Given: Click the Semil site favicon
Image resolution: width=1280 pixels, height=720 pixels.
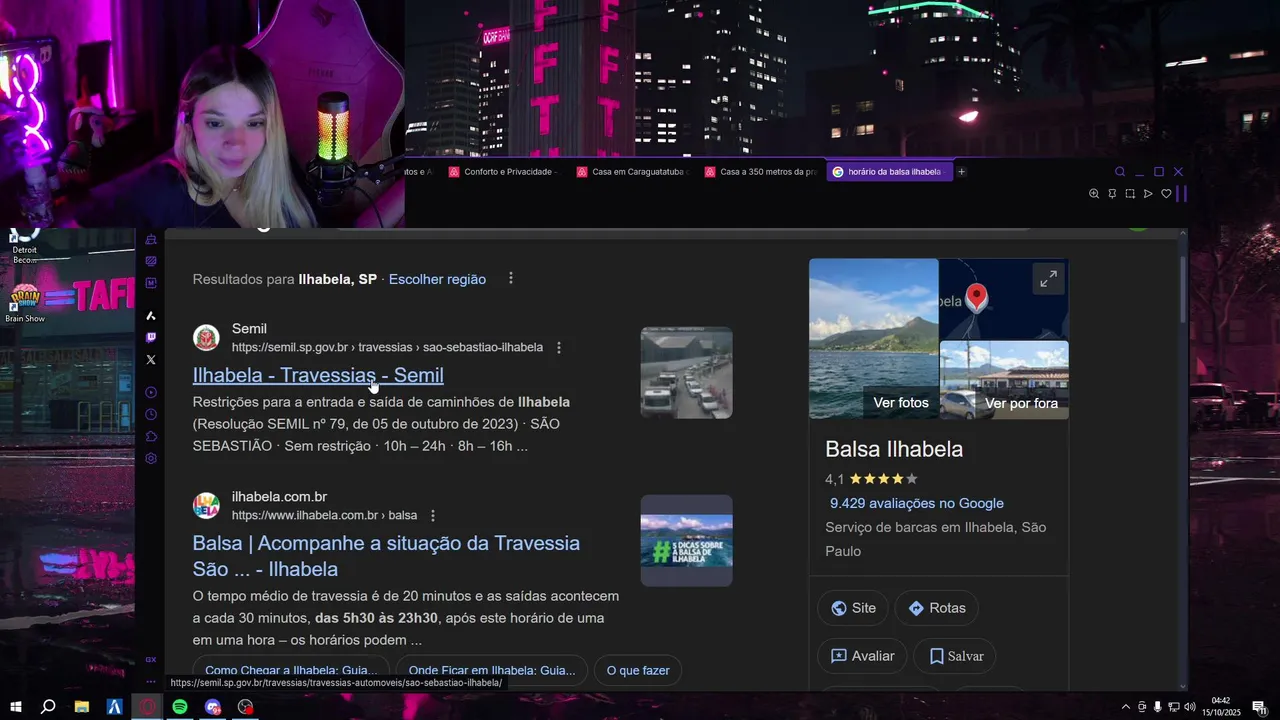Looking at the screenshot, I should (x=206, y=338).
